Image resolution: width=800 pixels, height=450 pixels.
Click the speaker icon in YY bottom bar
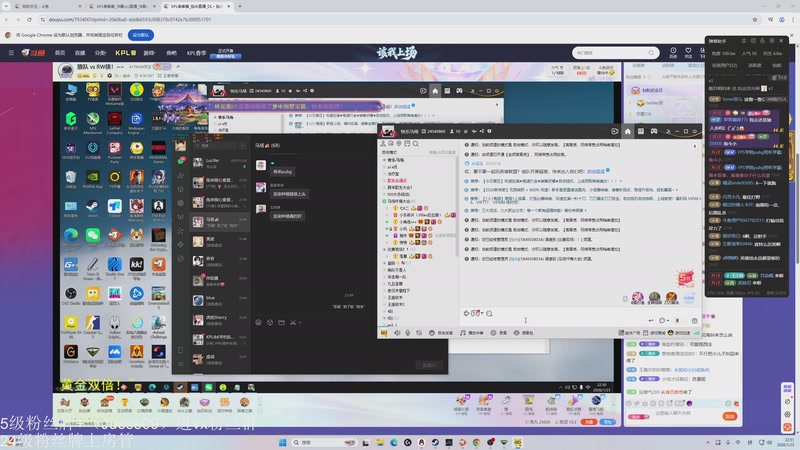pos(397,333)
